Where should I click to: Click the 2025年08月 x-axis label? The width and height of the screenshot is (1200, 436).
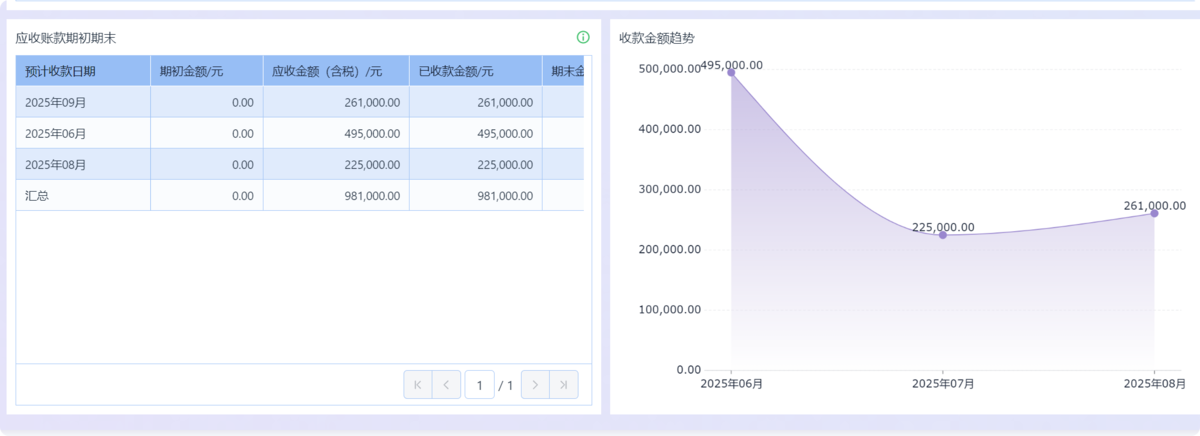(1155, 383)
